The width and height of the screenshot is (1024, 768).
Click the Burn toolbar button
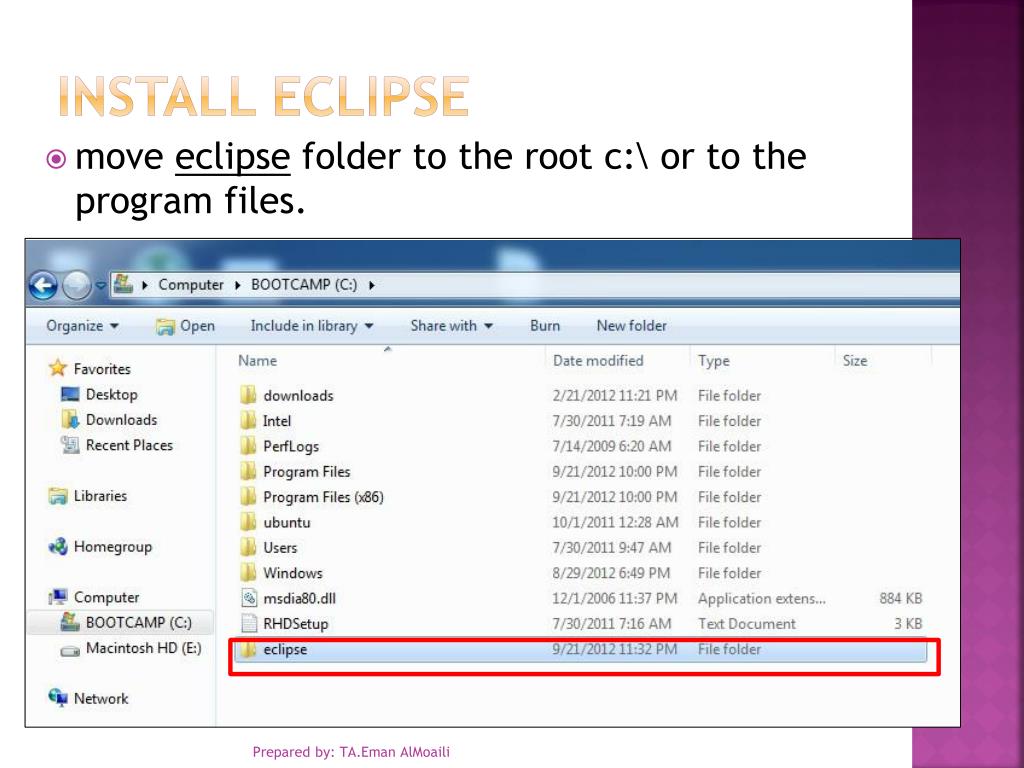click(x=545, y=326)
